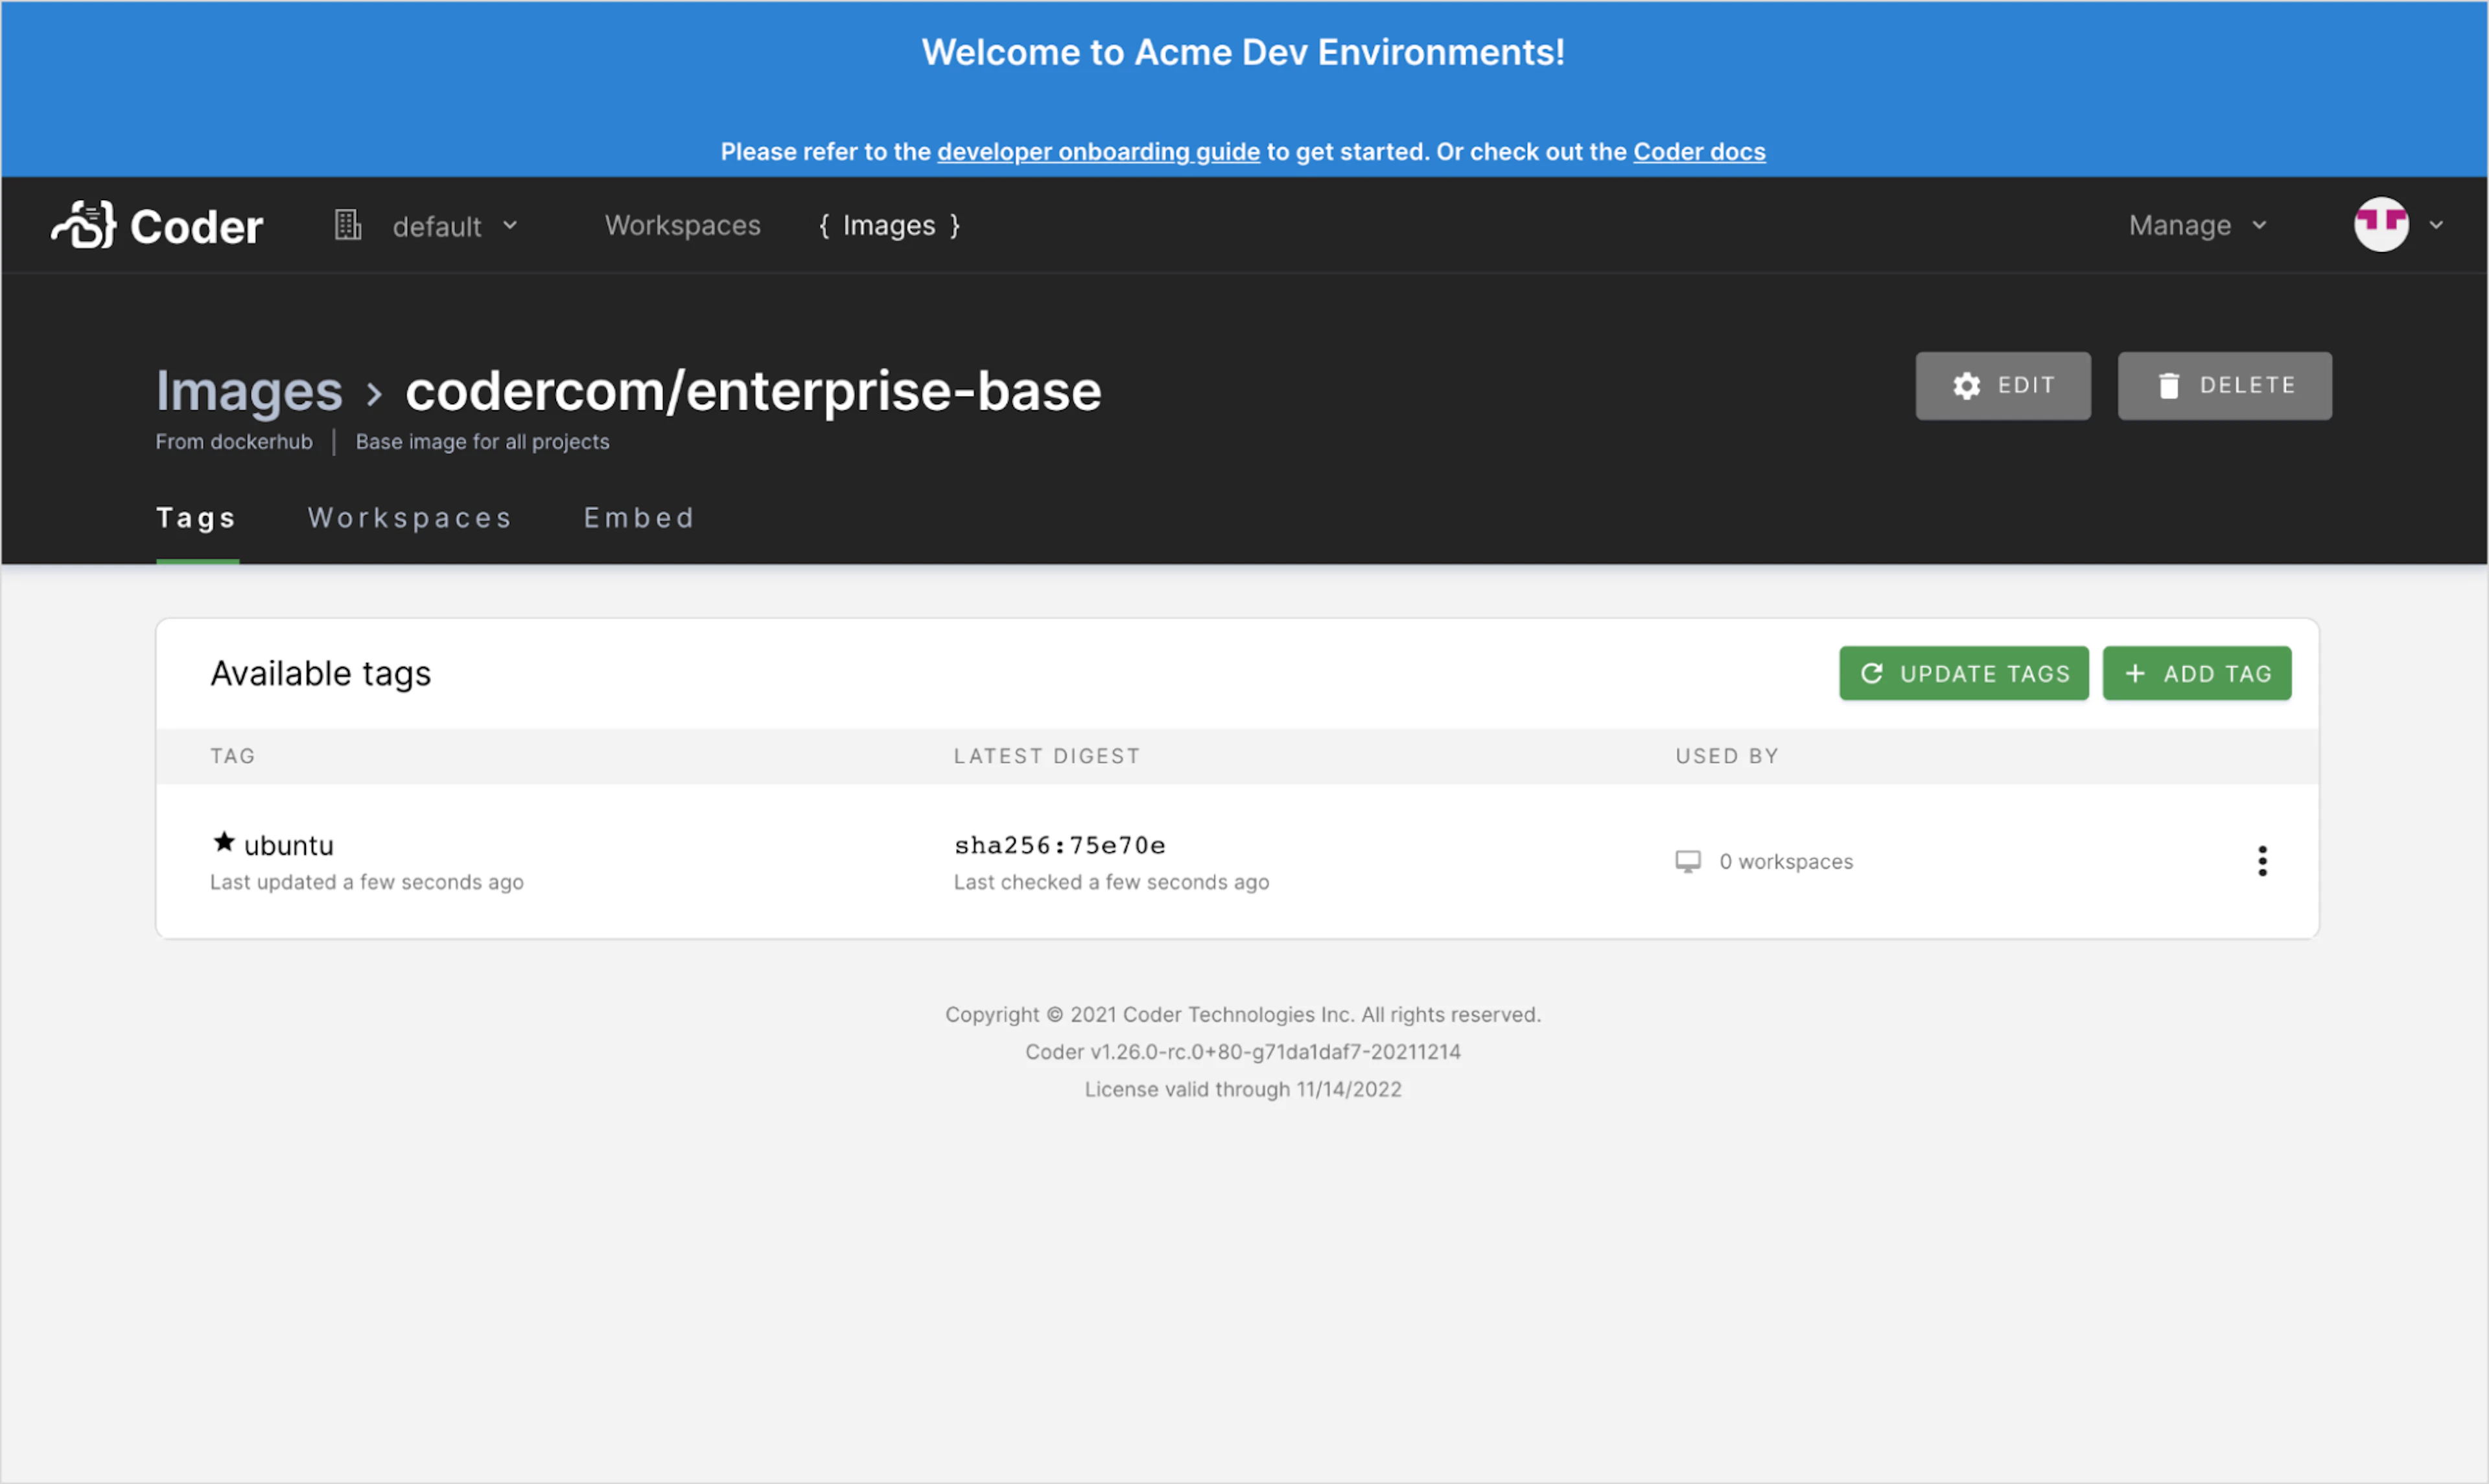Click the 'License valid through 11/14/2022' text

point(1243,1090)
